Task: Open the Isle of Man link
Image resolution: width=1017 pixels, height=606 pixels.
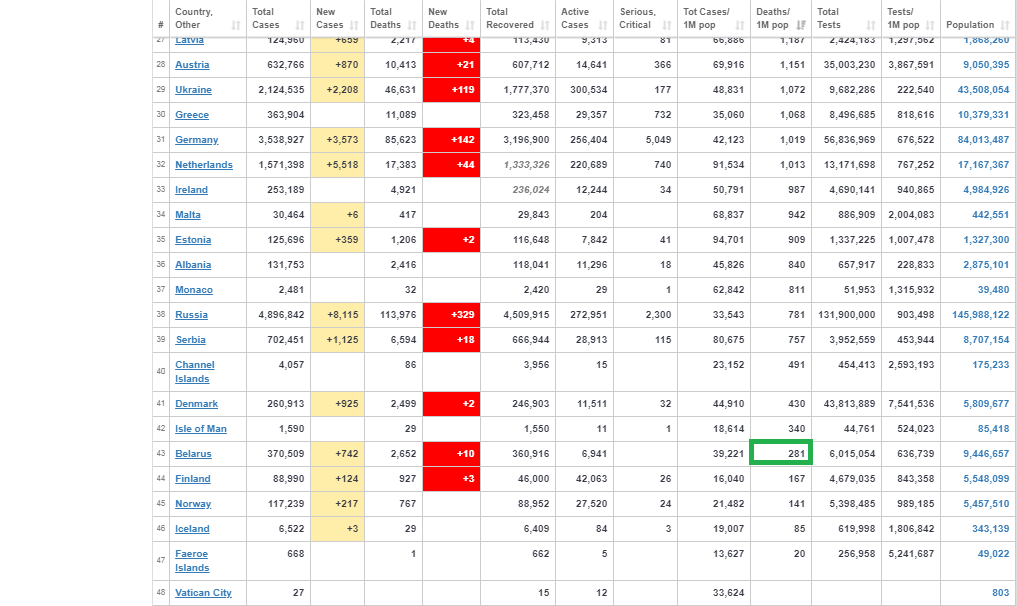Action: [x=201, y=429]
